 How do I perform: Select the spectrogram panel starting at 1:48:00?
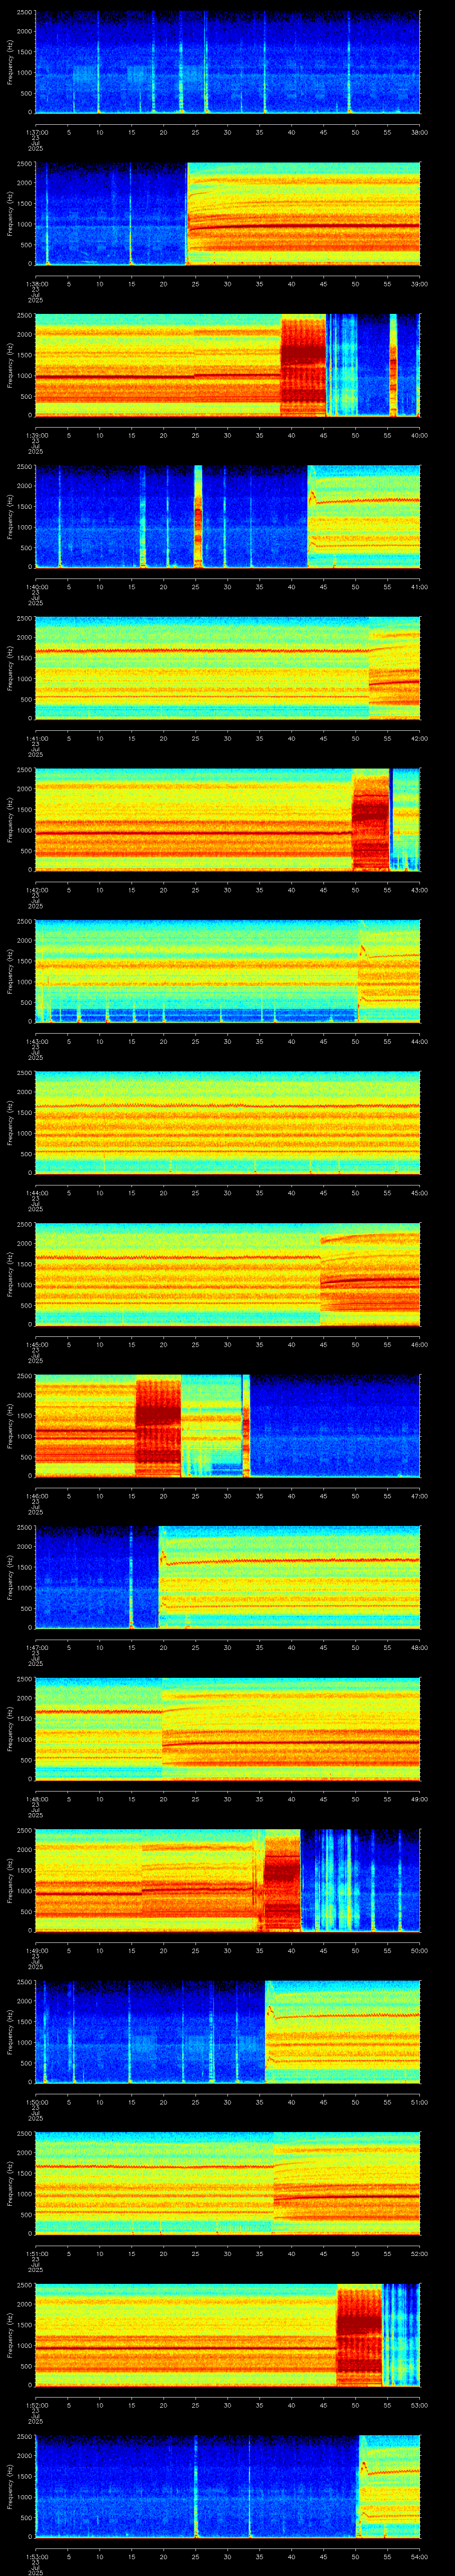(228, 1728)
